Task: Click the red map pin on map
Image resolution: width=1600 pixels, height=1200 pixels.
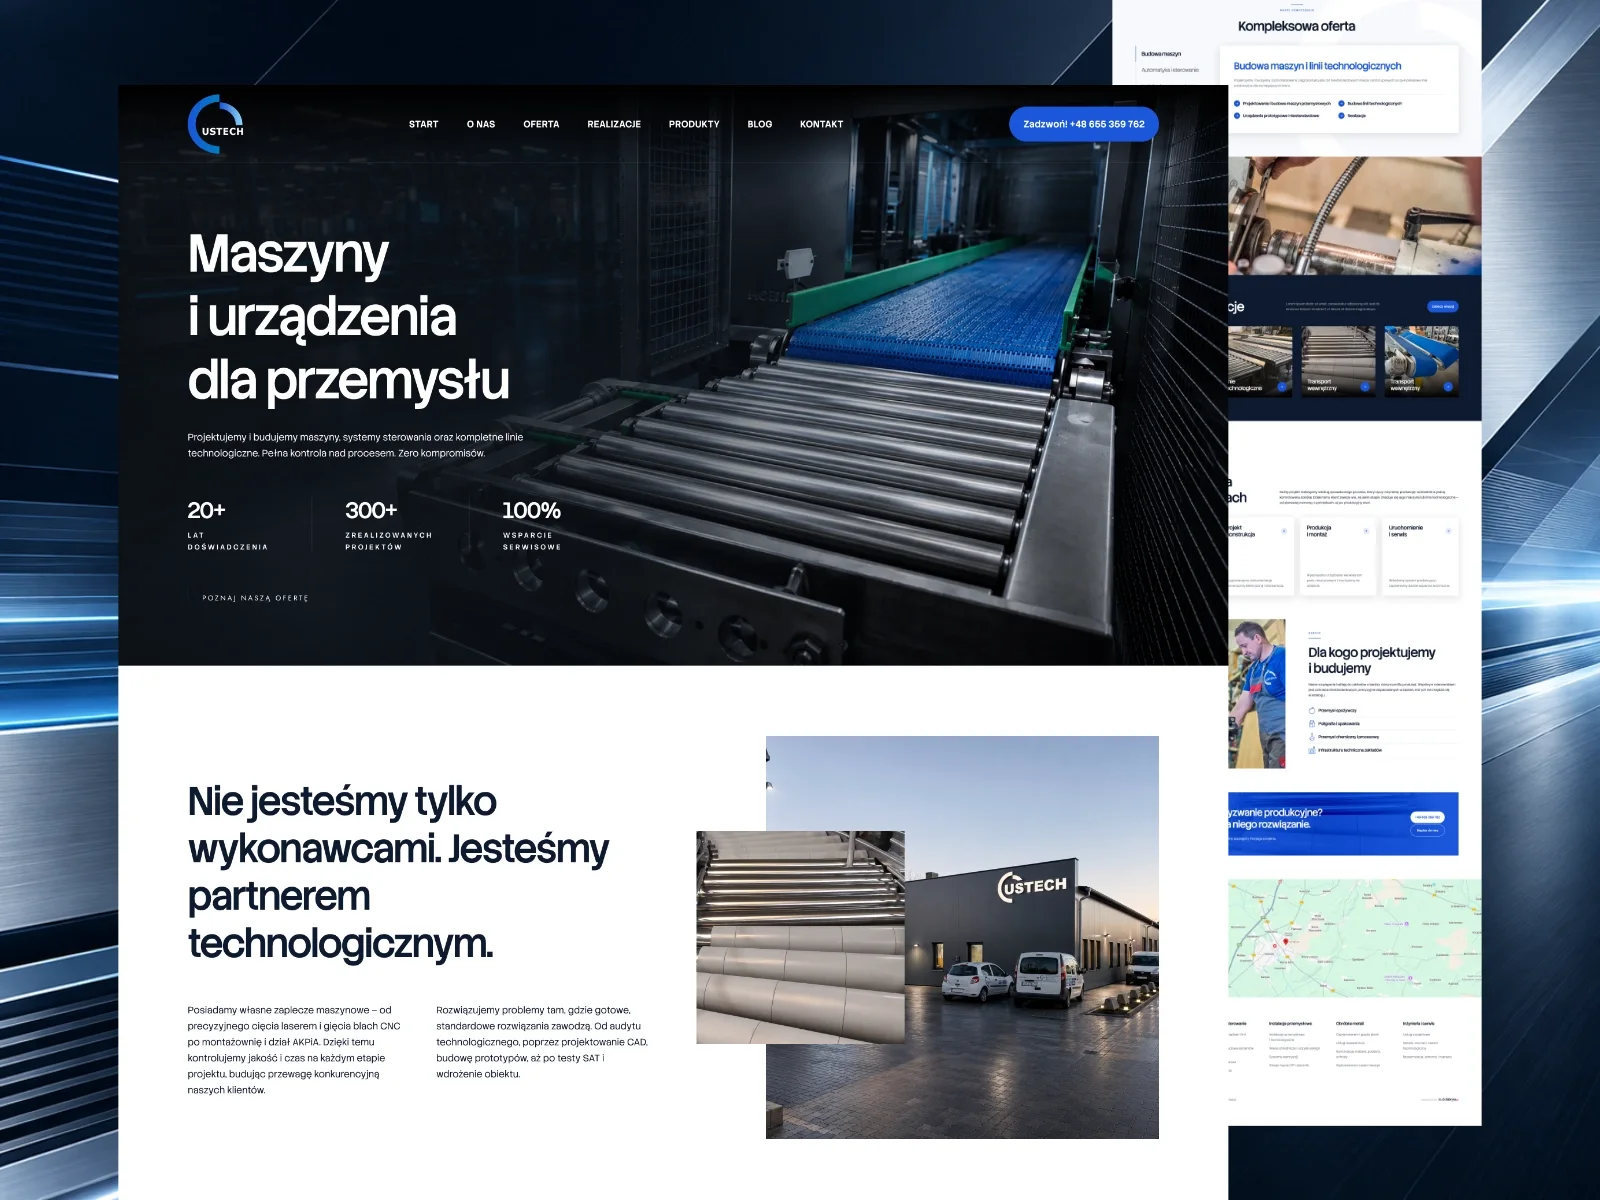Action: tap(1286, 942)
